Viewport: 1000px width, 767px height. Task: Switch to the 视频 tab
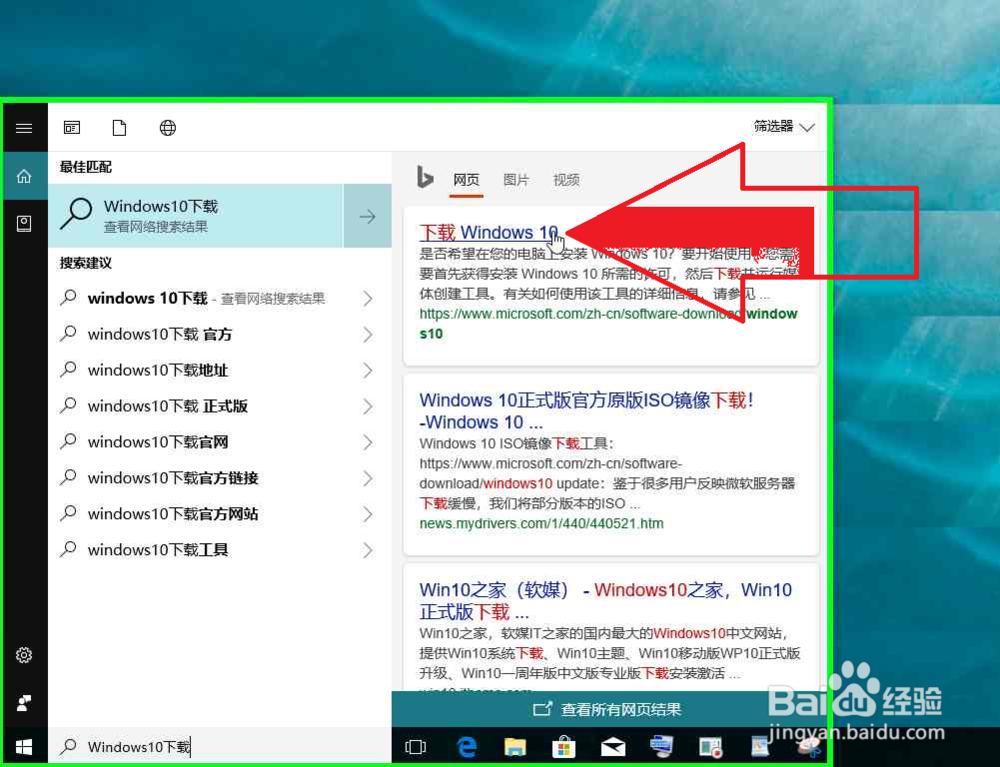[566, 180]
